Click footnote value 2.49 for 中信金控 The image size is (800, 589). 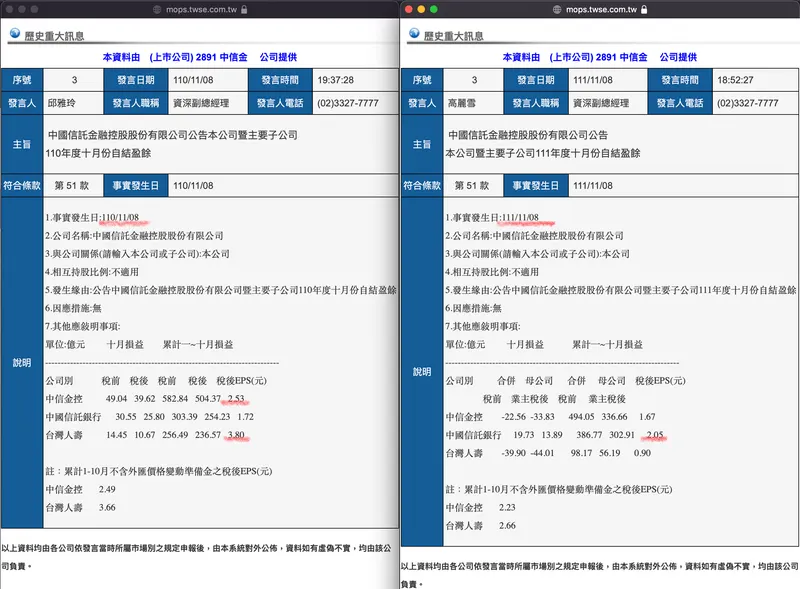coord(107,489)
